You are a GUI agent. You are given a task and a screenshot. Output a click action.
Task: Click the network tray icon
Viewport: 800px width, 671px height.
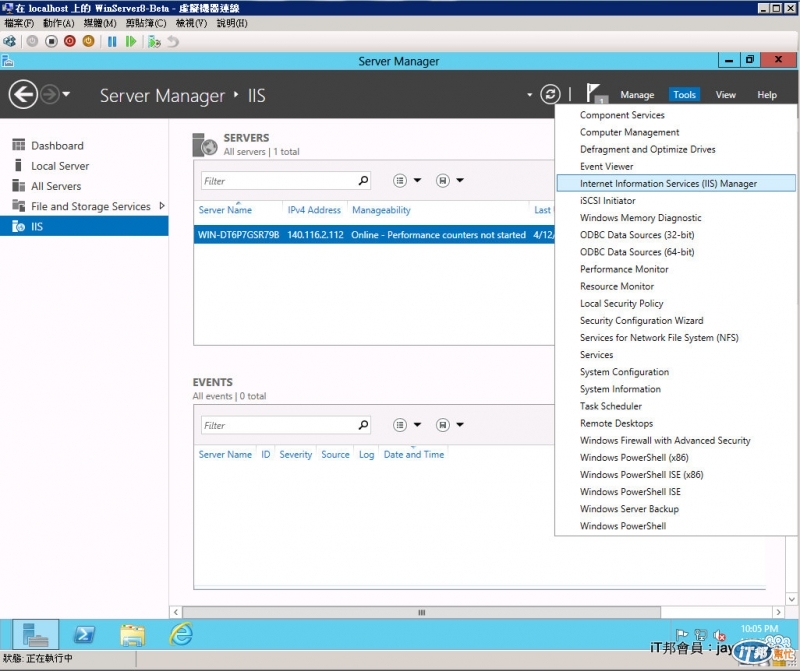pyautogui.click(x=701, y=635)
